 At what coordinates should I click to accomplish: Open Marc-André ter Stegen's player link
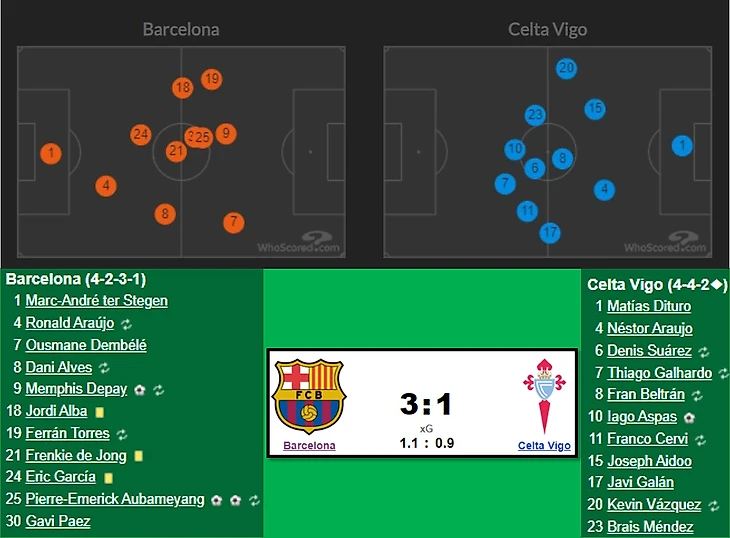96,301
